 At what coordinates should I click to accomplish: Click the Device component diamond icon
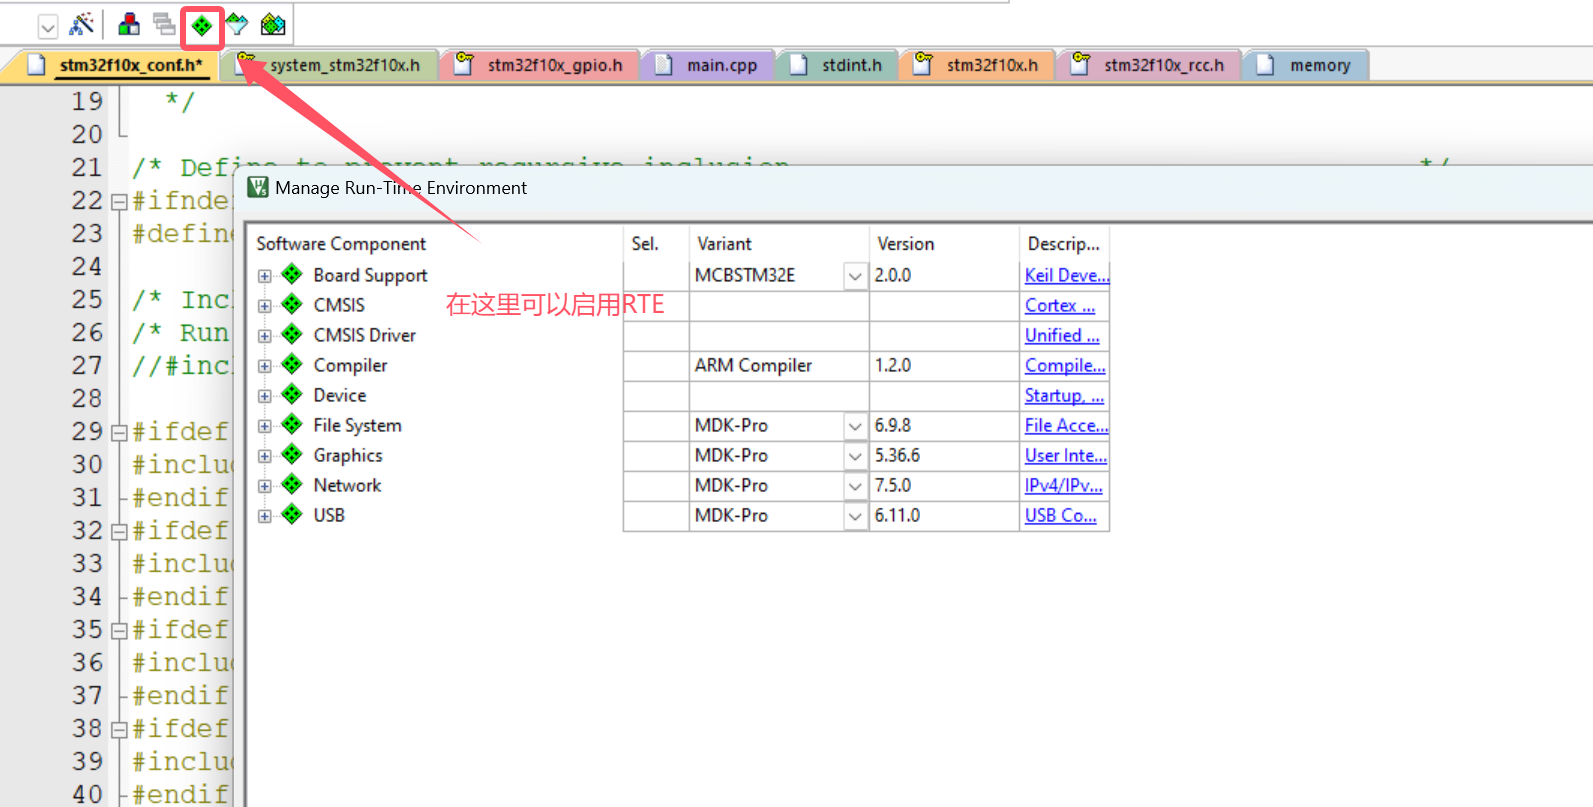(x=292, y=394)
